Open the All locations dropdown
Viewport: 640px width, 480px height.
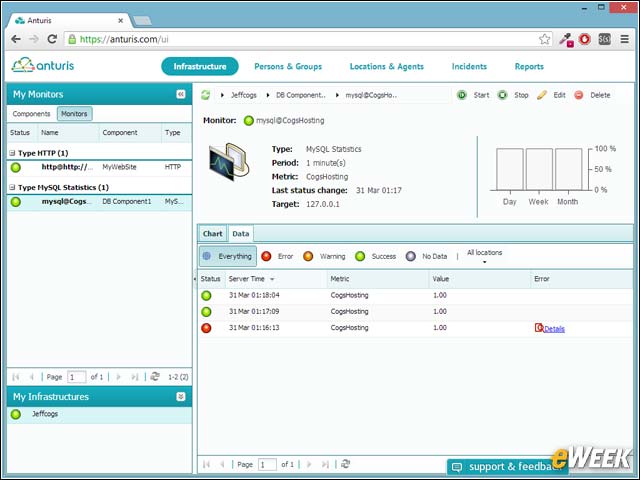(484, 256)
